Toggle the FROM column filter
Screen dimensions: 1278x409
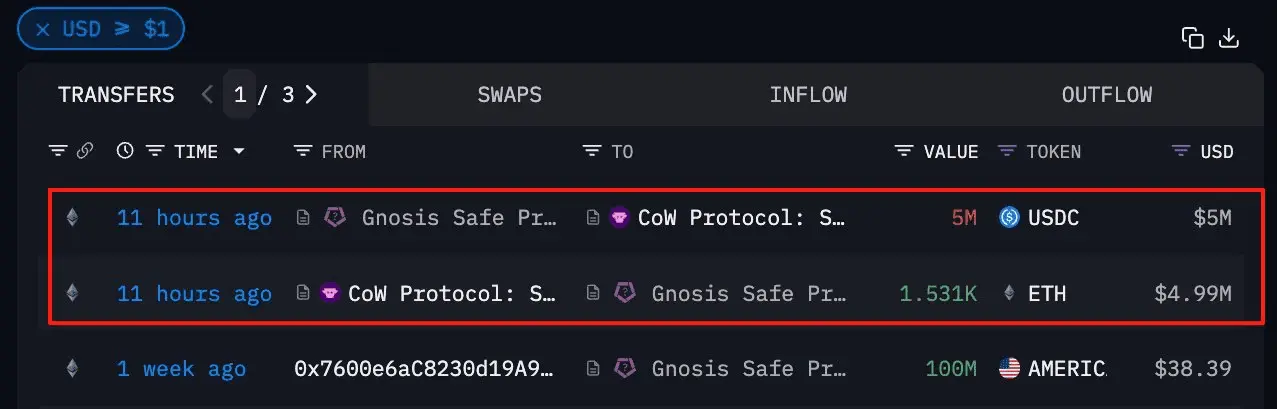click(303, 151)
